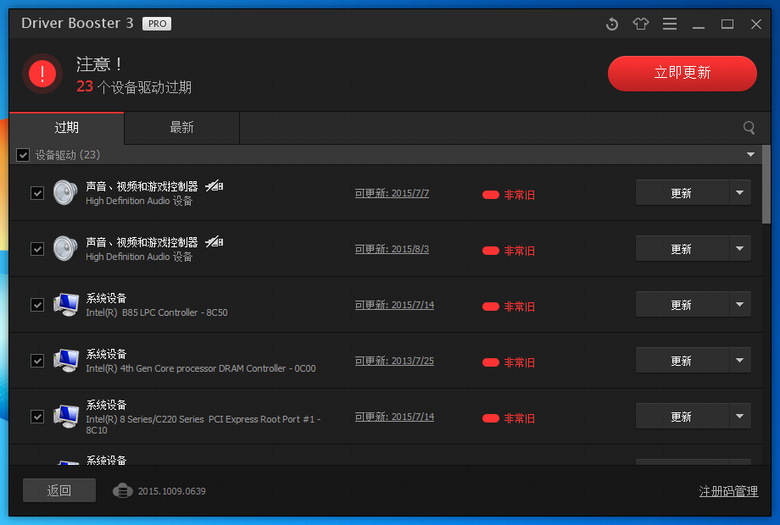
Task: Uncheck the Intel B85 LPC Controller checkbox
Action: coord(37,305)
